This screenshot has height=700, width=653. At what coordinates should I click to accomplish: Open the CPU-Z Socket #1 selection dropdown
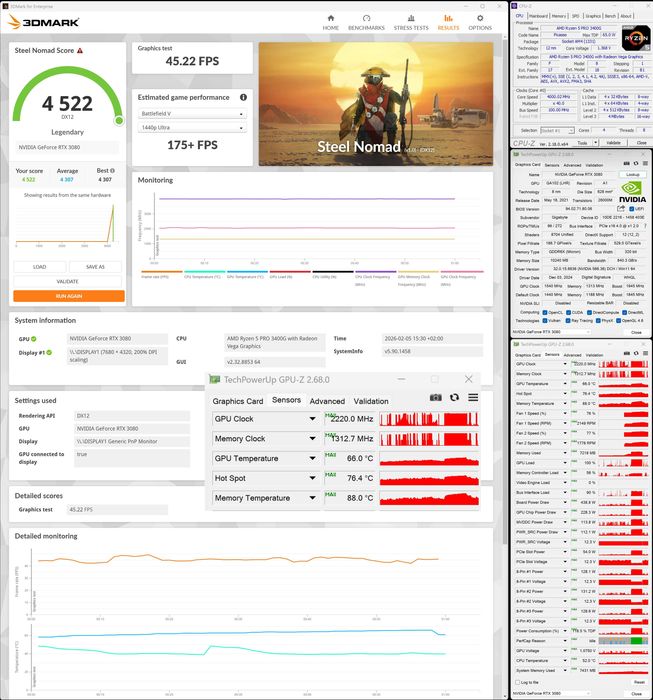tap(557, 130)
